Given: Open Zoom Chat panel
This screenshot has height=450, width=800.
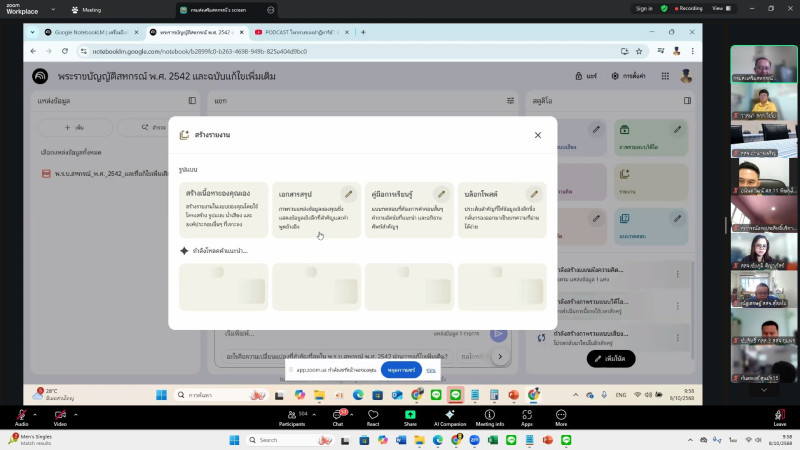Looking at the screenshot, I should [337, 416].
